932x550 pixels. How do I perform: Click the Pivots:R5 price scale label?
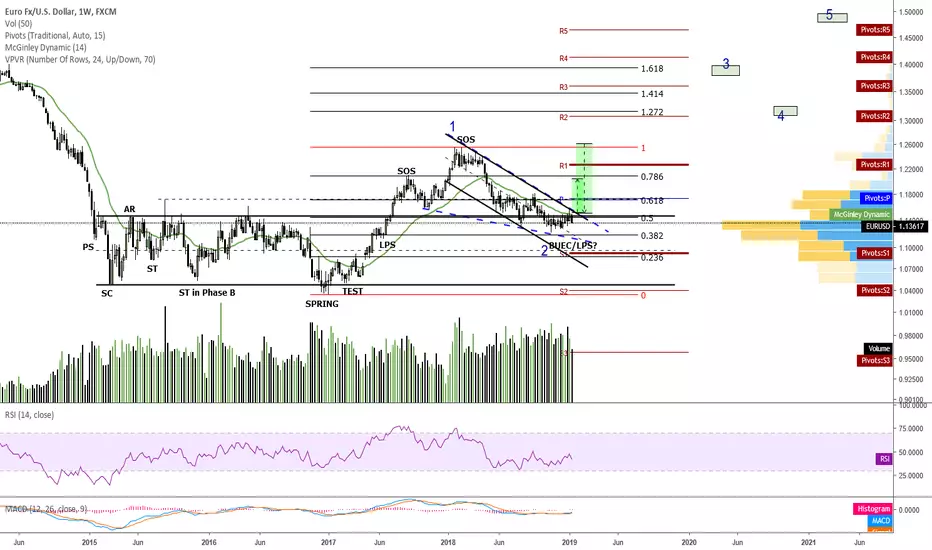(x=874, y=30)
